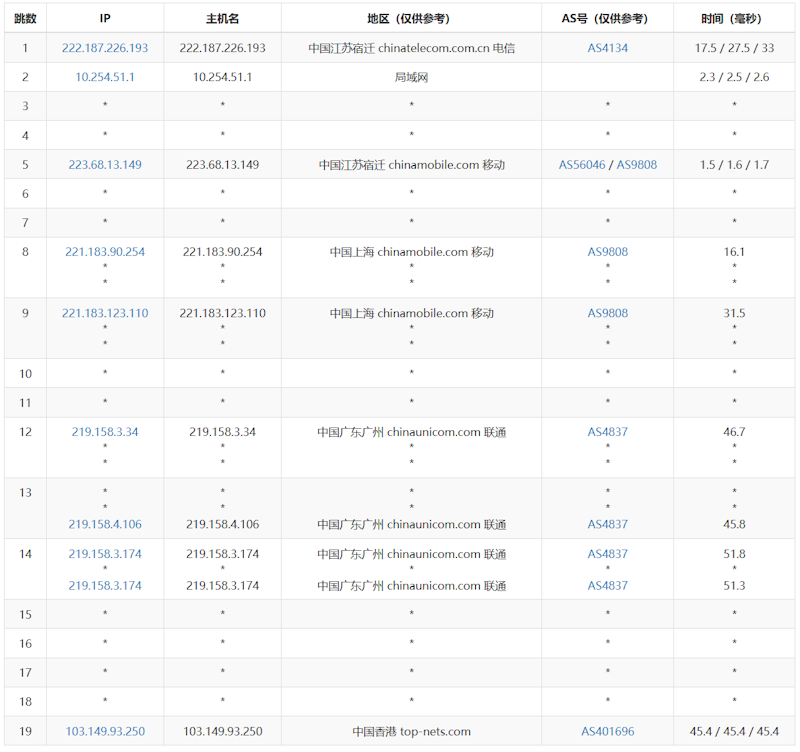Select time value 1.5 / 1.6 / 1.7
The height and width of the screenshot is (752, 800).
pyautogui.click(x=734, y=165)
